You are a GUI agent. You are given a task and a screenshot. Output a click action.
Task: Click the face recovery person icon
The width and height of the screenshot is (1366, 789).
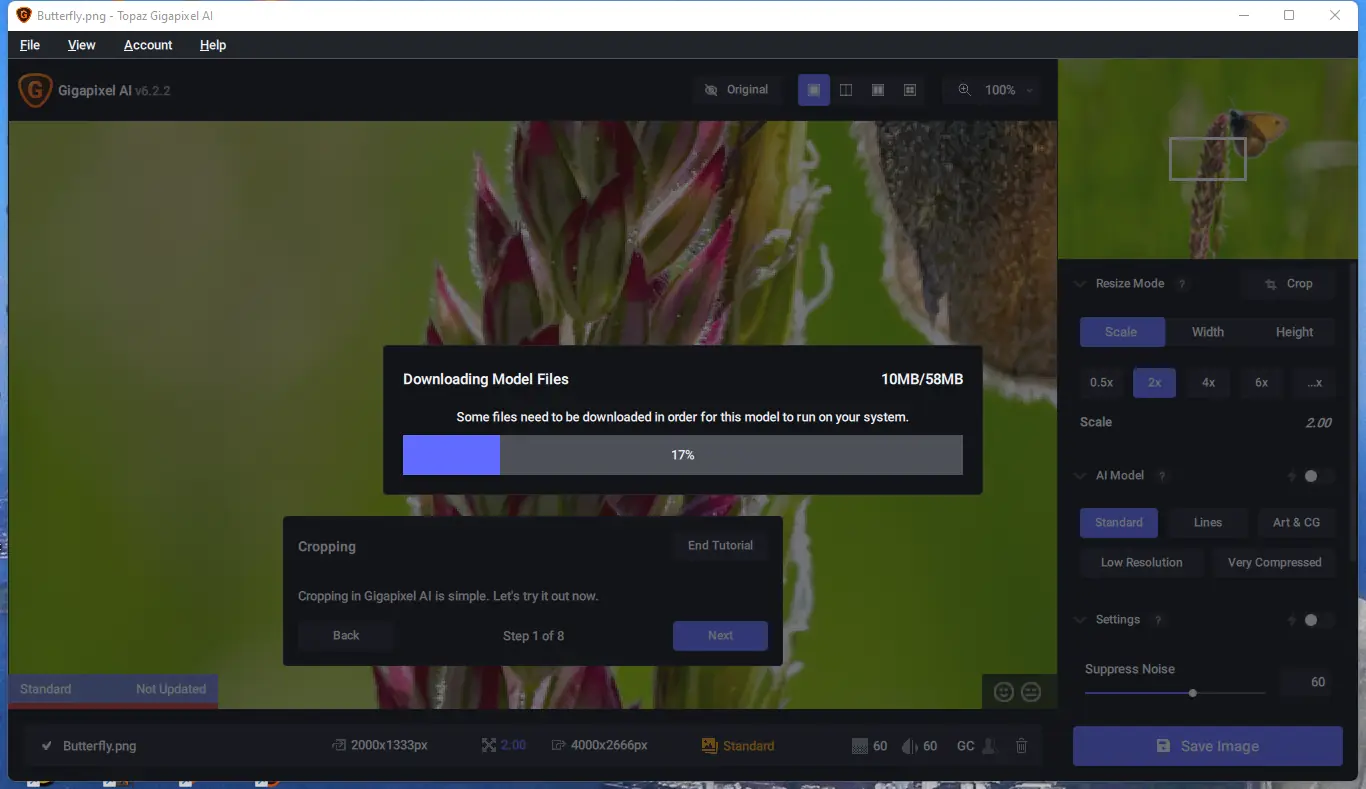click(x=989, y=746)
